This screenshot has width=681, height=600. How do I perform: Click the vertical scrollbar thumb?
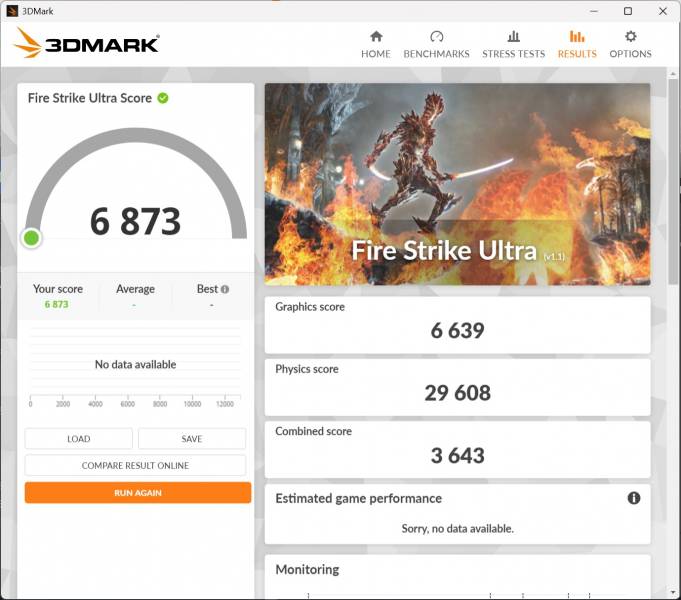click(x=673, y=180)
